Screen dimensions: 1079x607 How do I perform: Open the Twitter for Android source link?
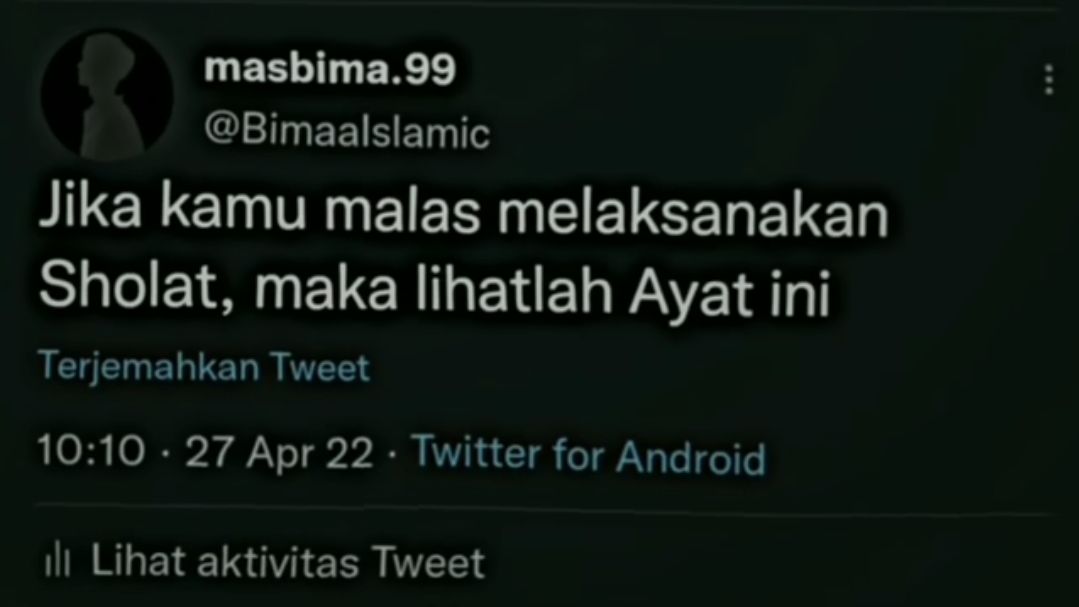(x=589, y=454)
